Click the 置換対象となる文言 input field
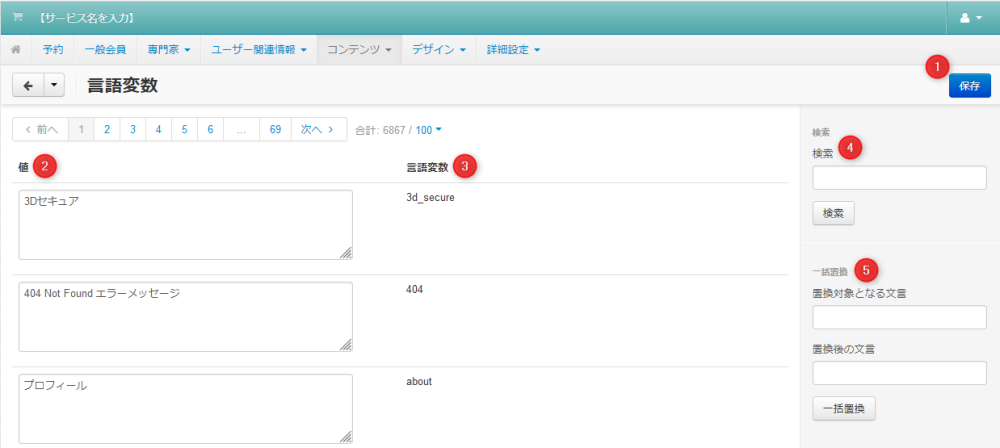 [899, 317]
